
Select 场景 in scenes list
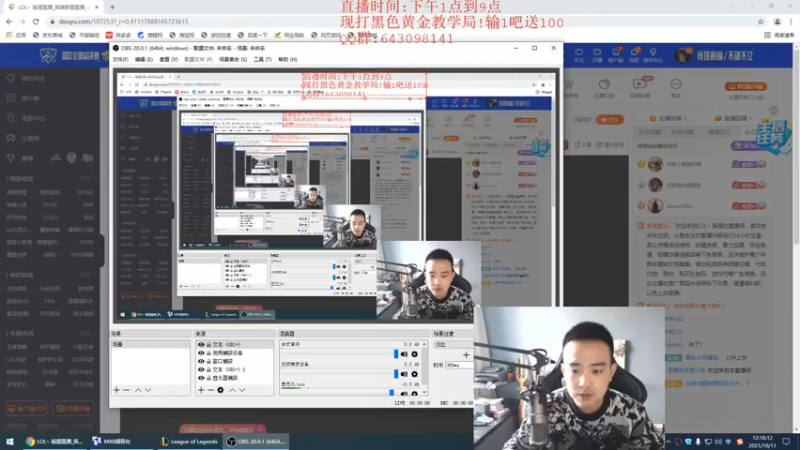coord(151,344)
